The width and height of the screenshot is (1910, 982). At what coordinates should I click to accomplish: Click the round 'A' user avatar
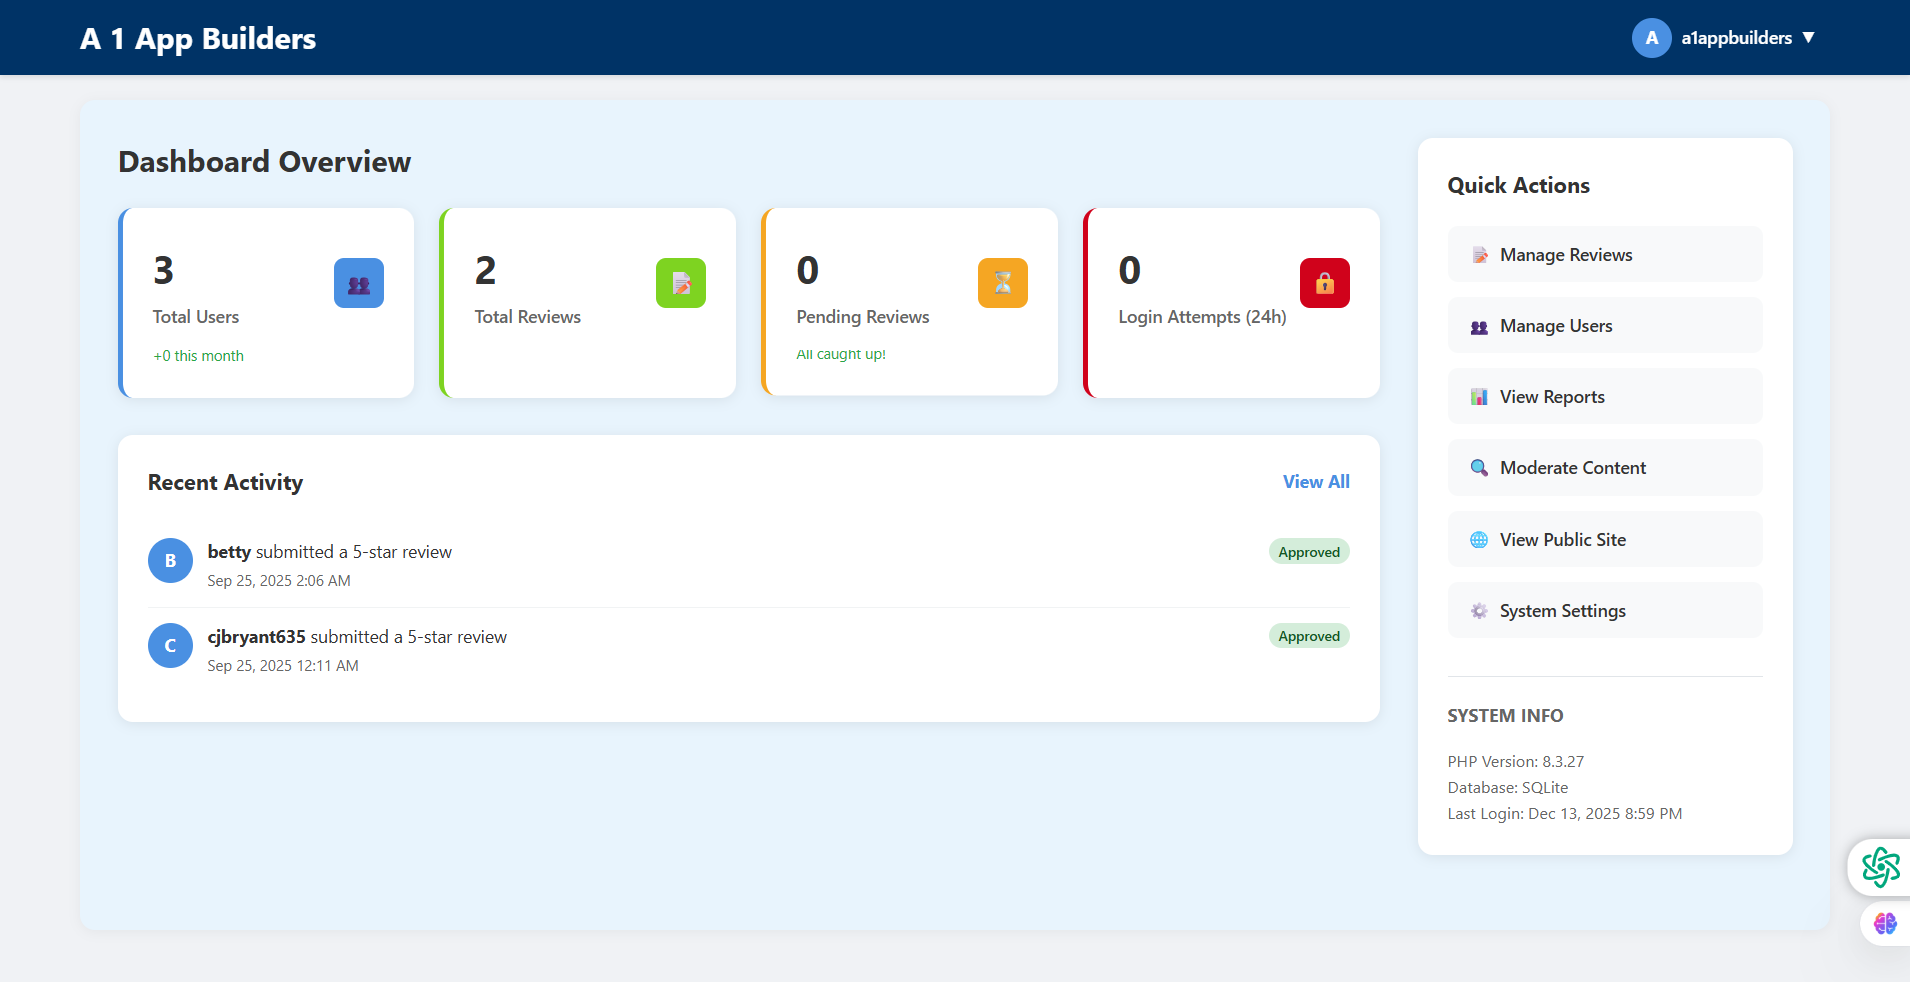1651,38
